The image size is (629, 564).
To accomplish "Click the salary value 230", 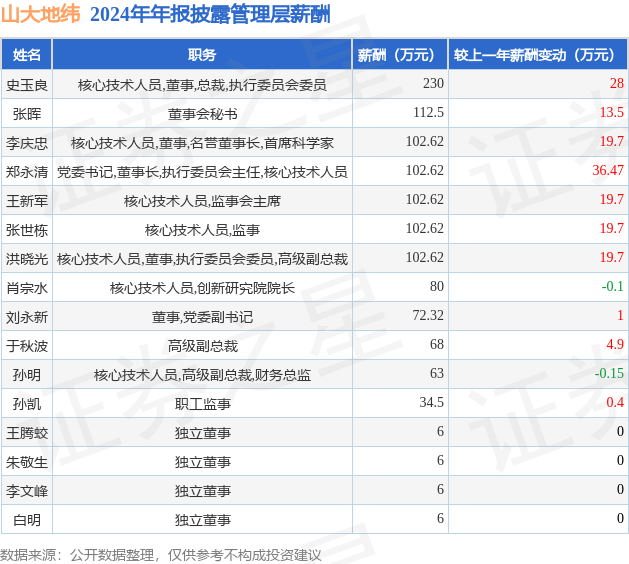I will coord(433,83).
